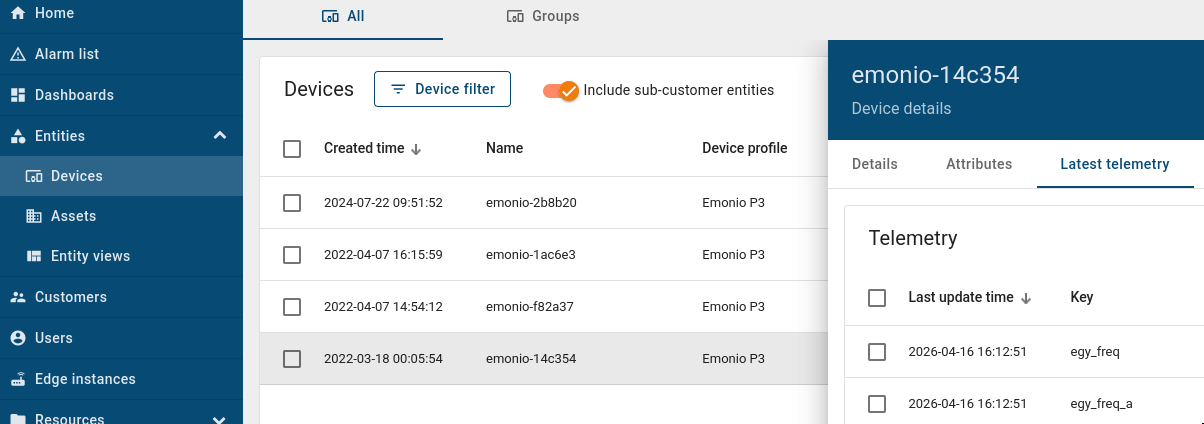Open the Device filter button
Screen dimensions: 1204x424
point(442,89)
